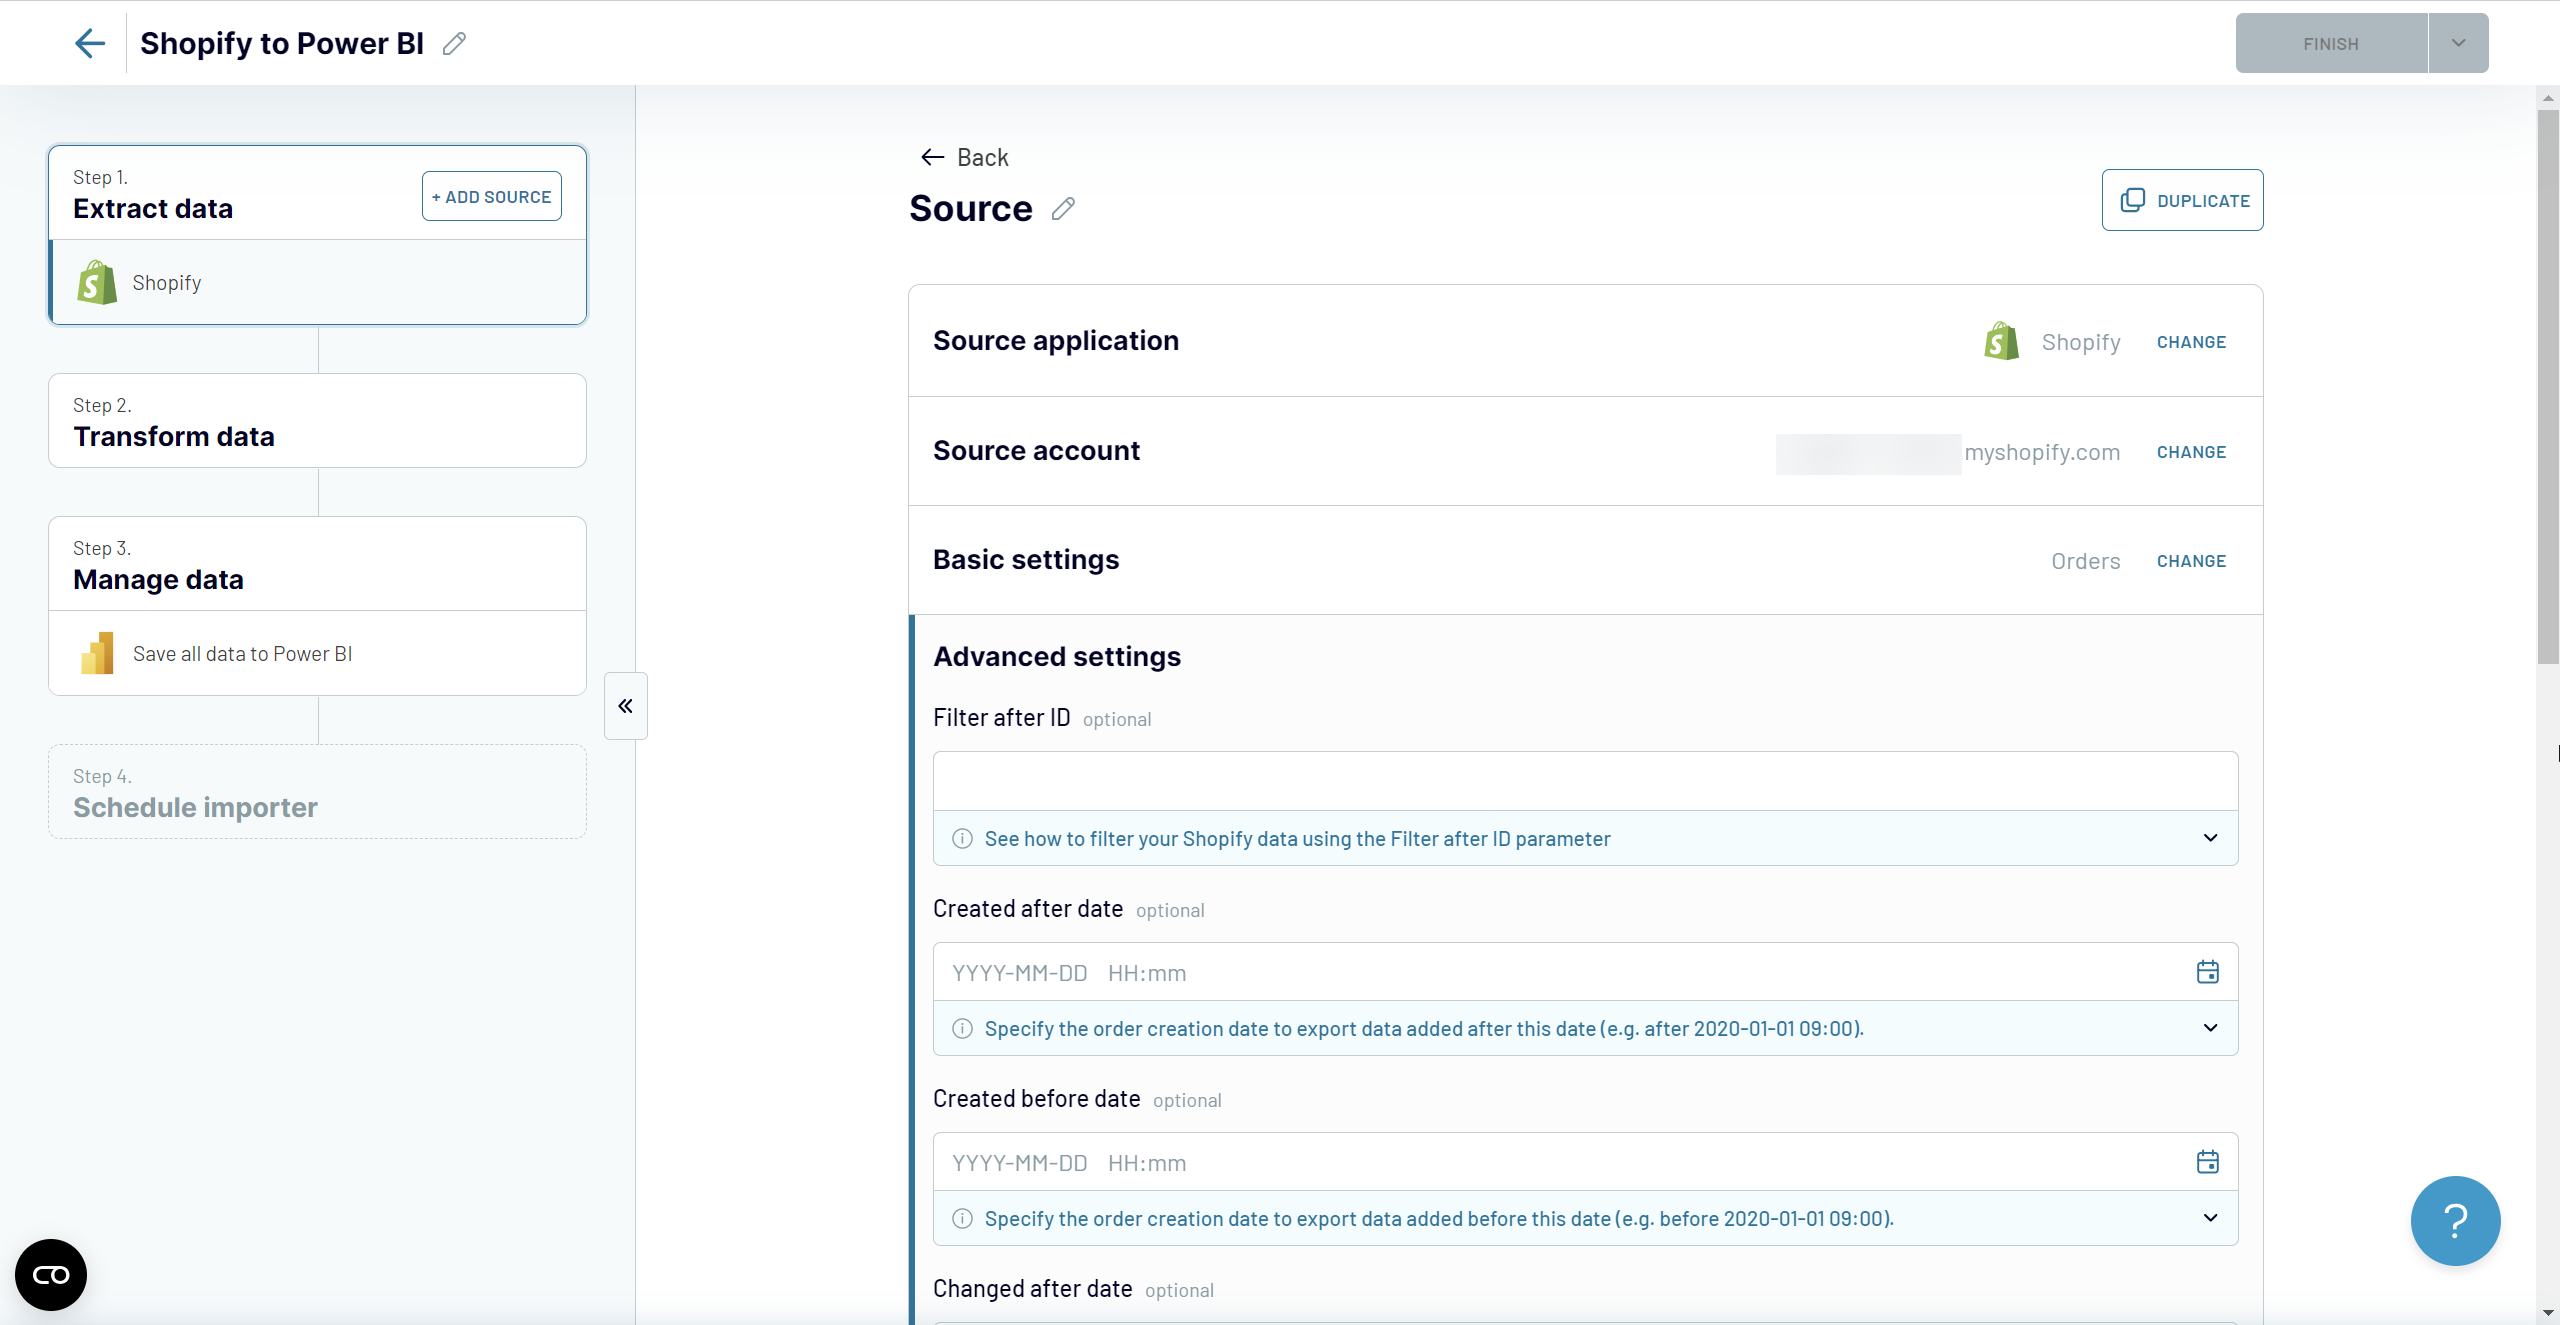2560x1325 pixels.
Task: Click the black accessibility widget icon
Action: pyautogui.click(x=51, y=1275)
